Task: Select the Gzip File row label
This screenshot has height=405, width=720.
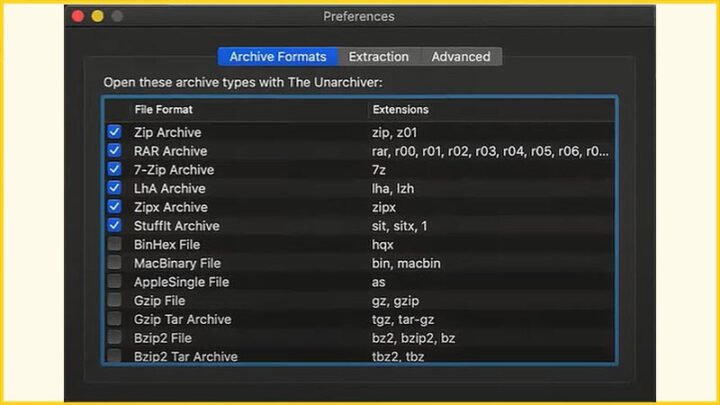Action: (x=159, y=301)
